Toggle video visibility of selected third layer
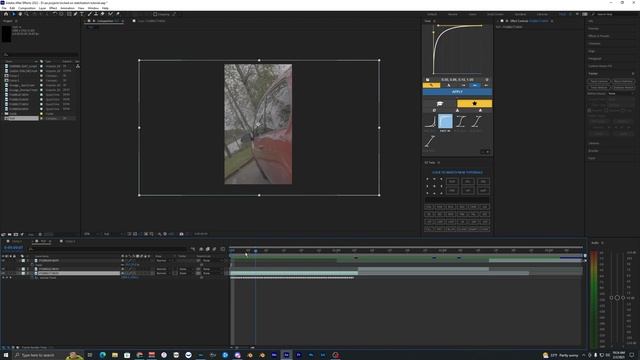Image resolution: width=640 pixels, height=360 pixels. (x=3, y=273)
